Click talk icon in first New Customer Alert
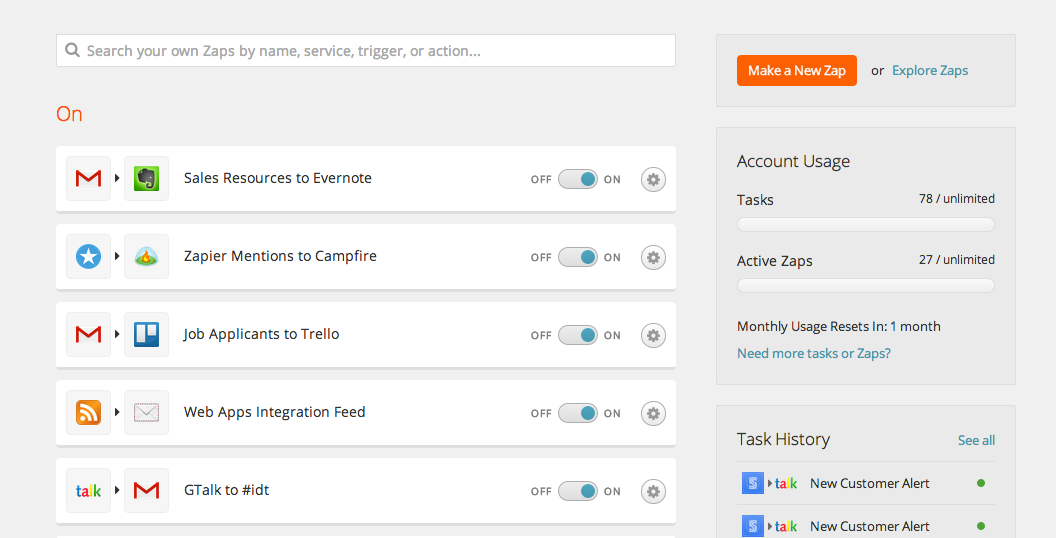 pyautogui.click(x=786, y=483)
